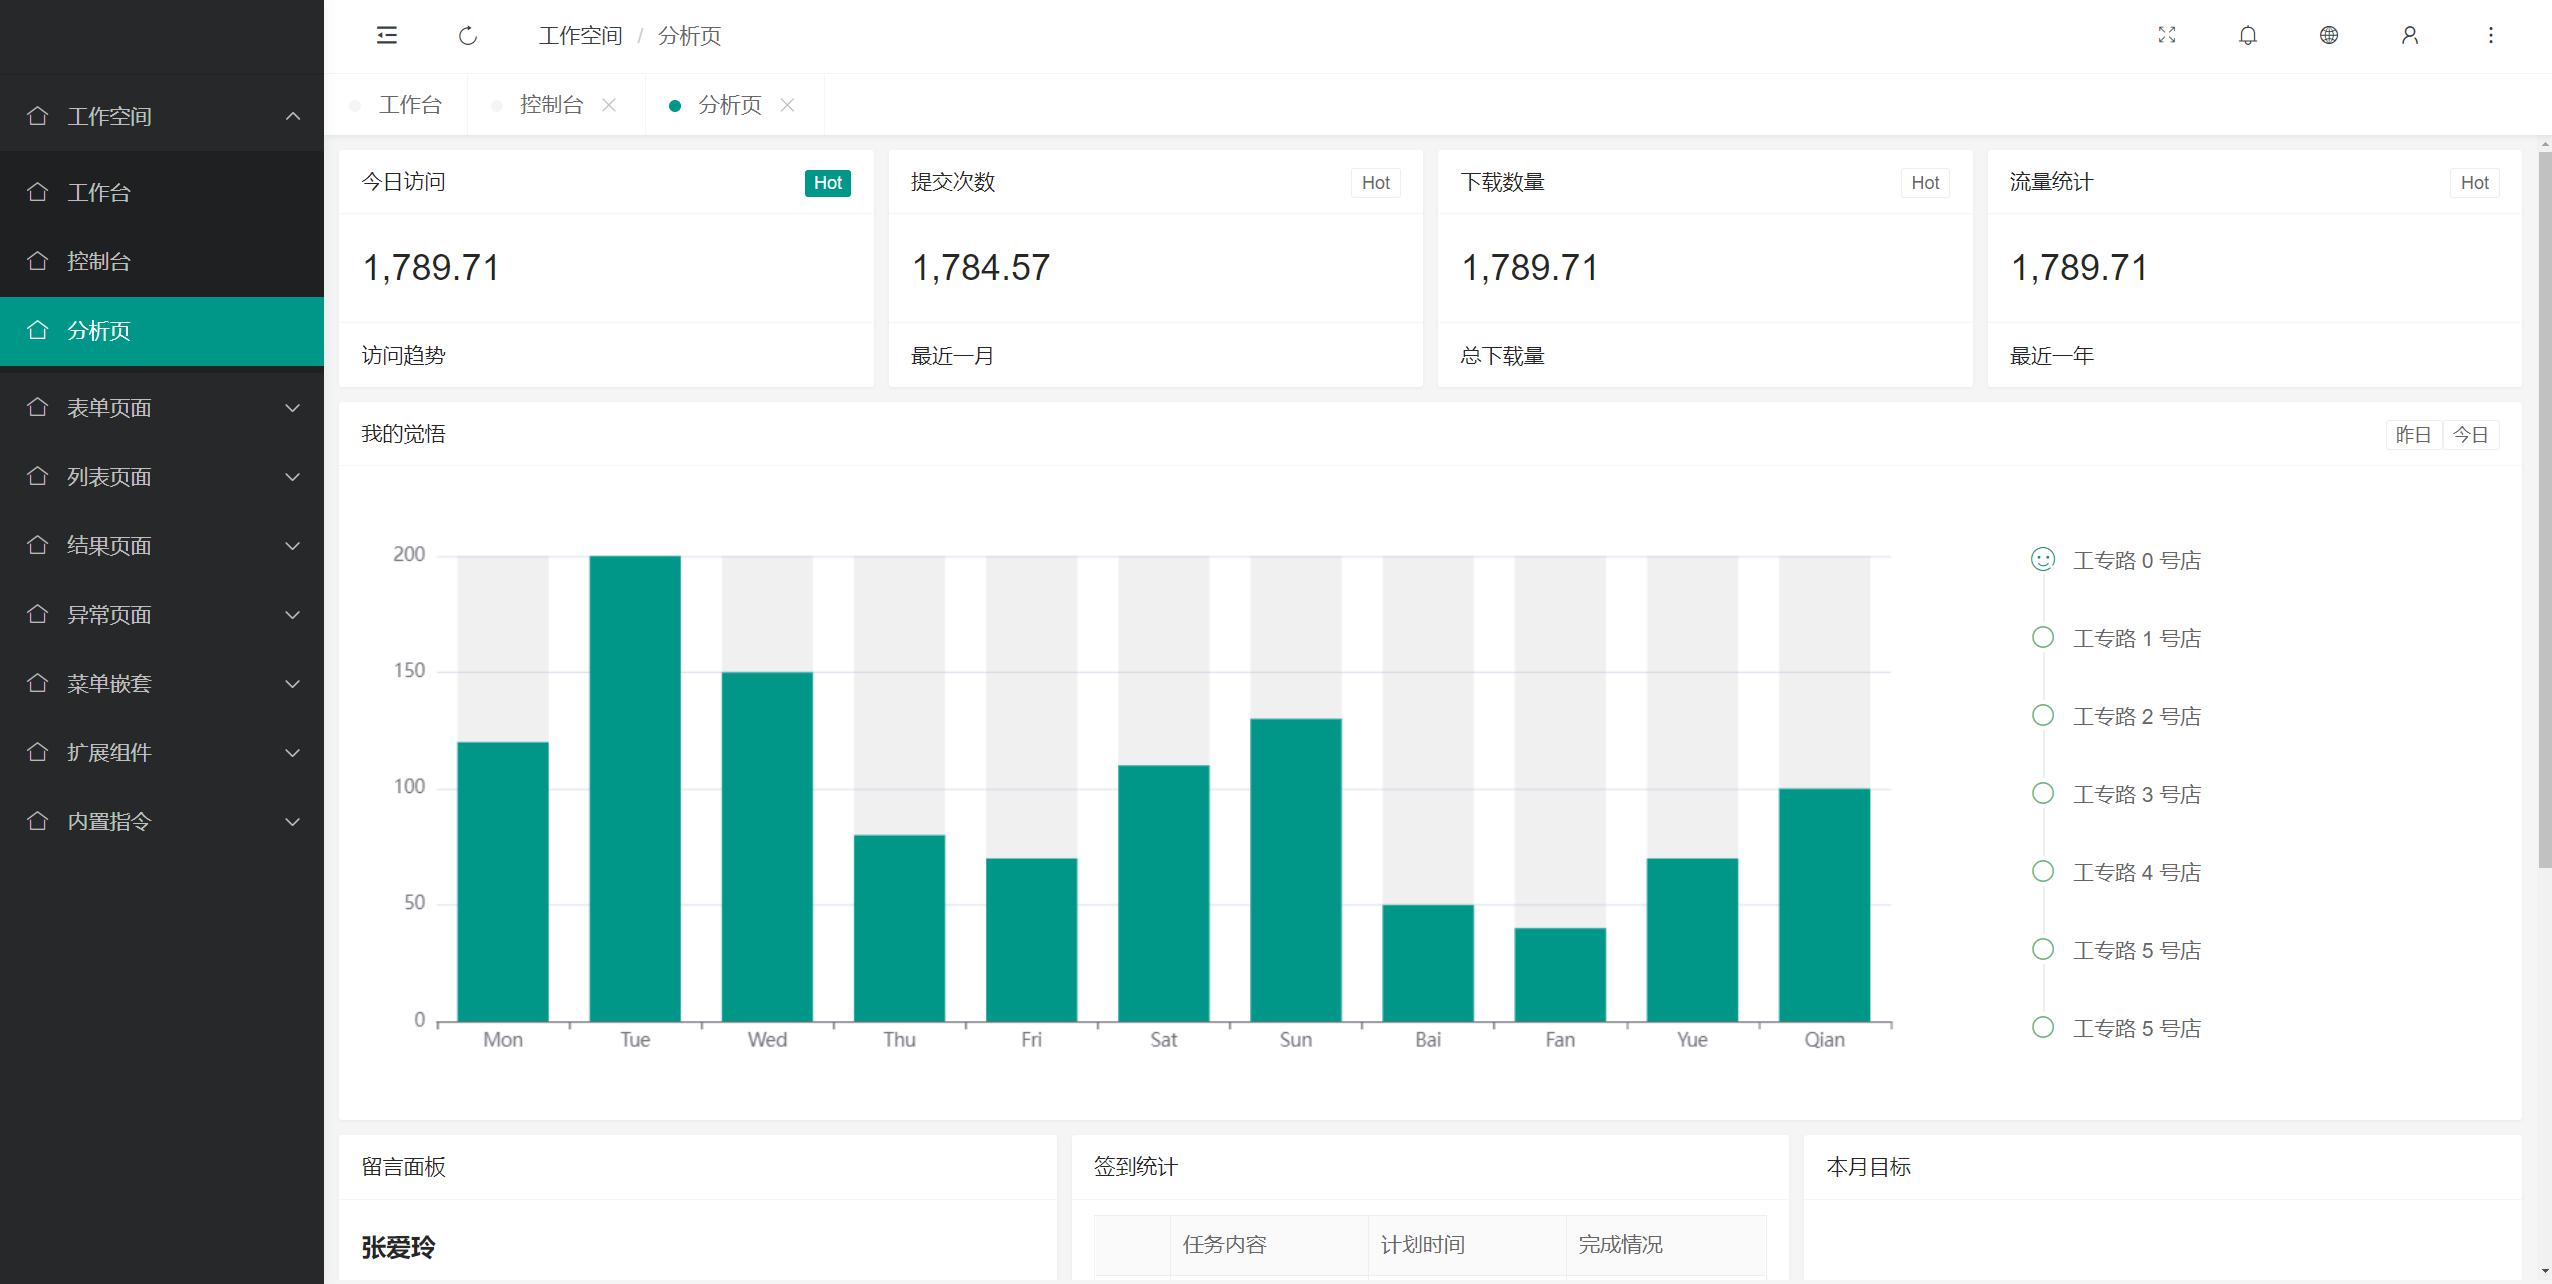Open language switch globe icon
This screenshot has height=1284, width=2552.
tap(2329, 36)
